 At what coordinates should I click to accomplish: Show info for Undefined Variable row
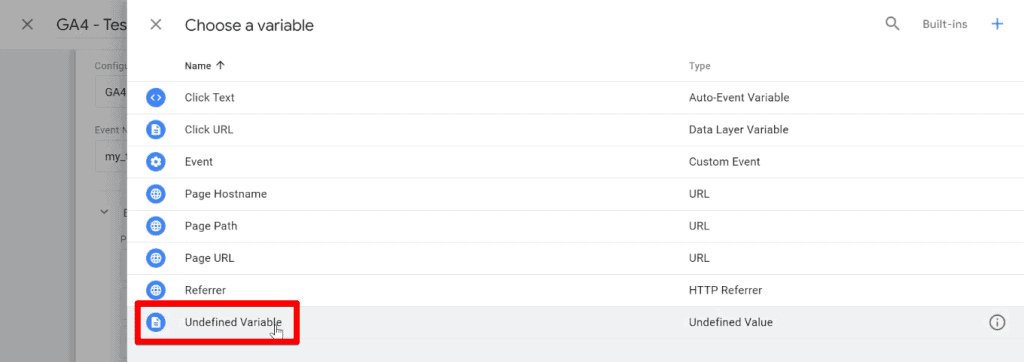(997, 322)
